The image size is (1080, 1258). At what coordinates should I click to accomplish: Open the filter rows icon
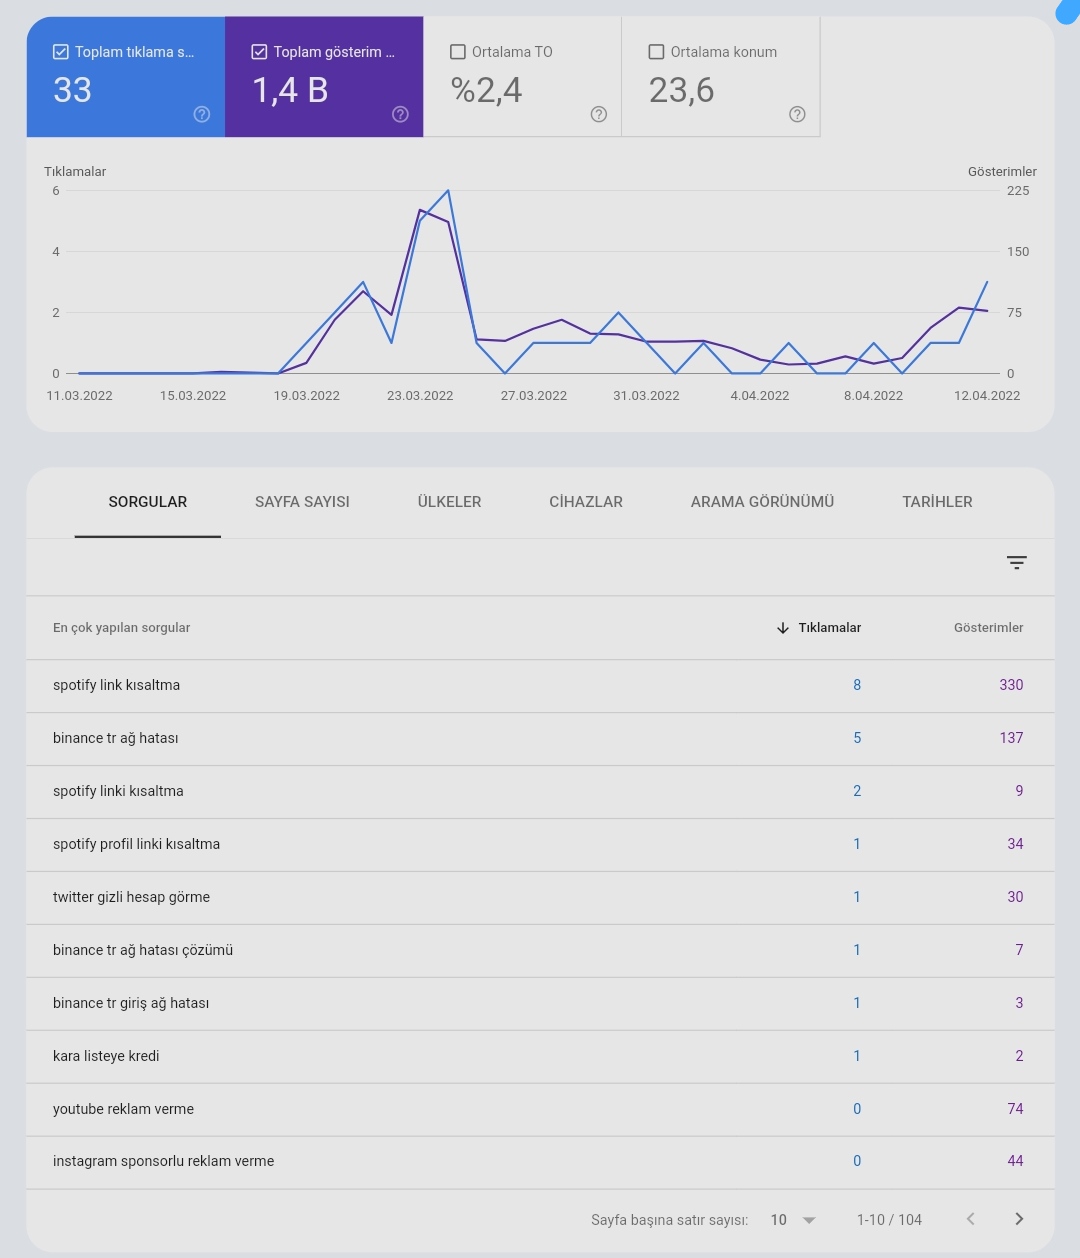pos(1016,563)
